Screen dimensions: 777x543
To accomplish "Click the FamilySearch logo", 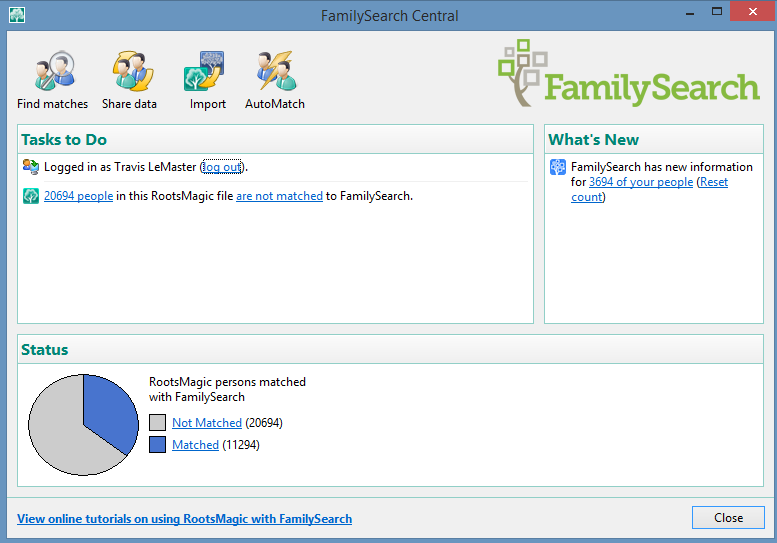I will [x=628, y=73].
